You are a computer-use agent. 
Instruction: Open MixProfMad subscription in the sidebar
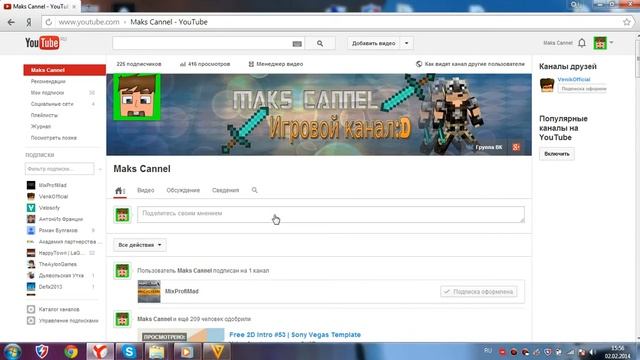coord(52,185)
